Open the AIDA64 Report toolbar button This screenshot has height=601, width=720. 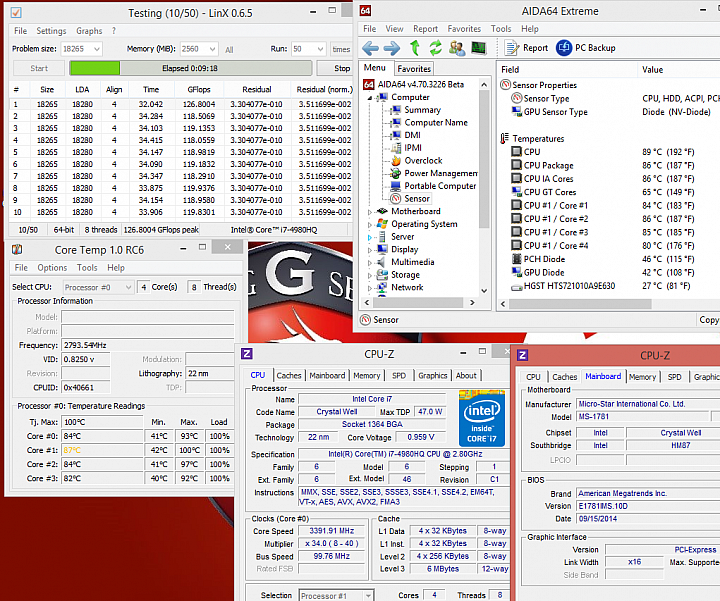click(x=526, y=48)
